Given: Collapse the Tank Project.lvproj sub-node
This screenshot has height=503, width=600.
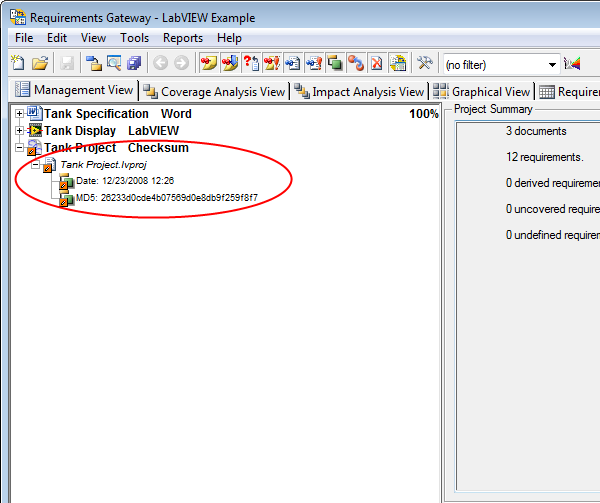Looking at the screenshot, I should (x=35, y=164).
